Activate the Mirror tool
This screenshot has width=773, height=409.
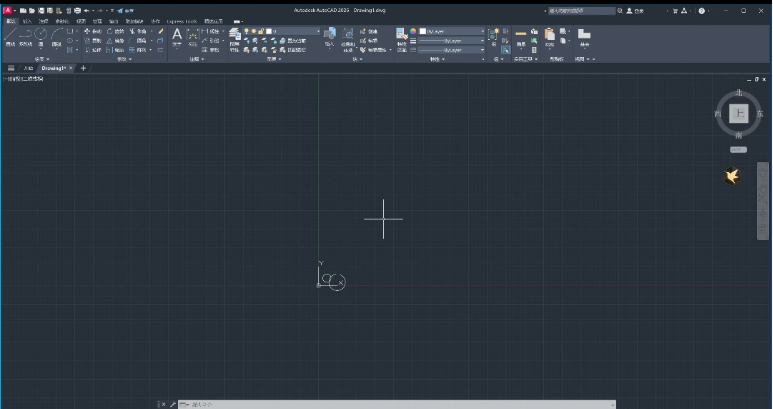(116, 40)
